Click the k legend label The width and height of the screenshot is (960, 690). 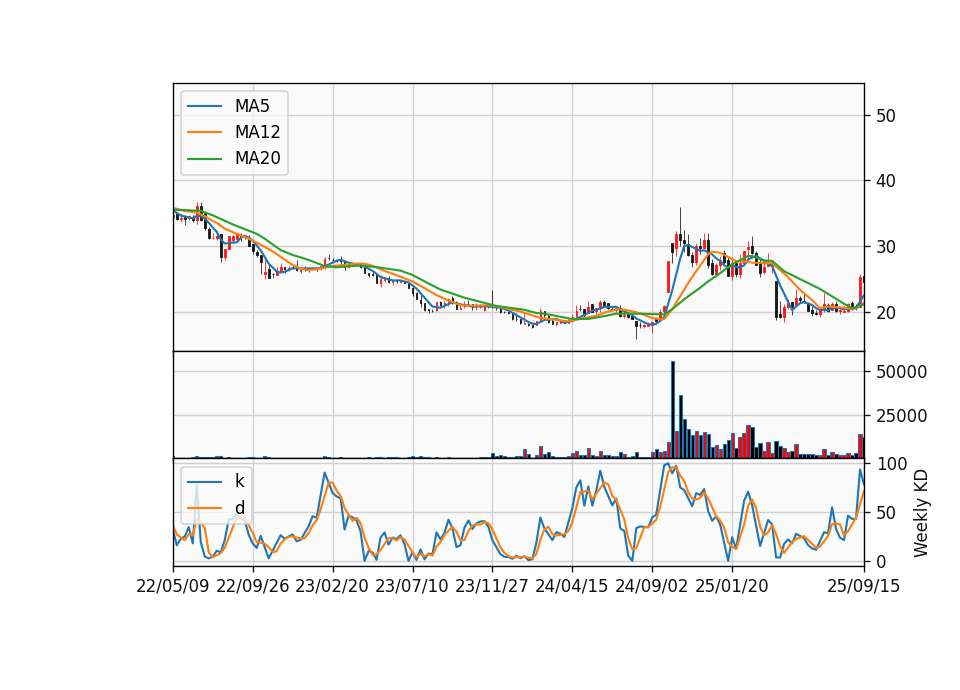click(240, 481)
